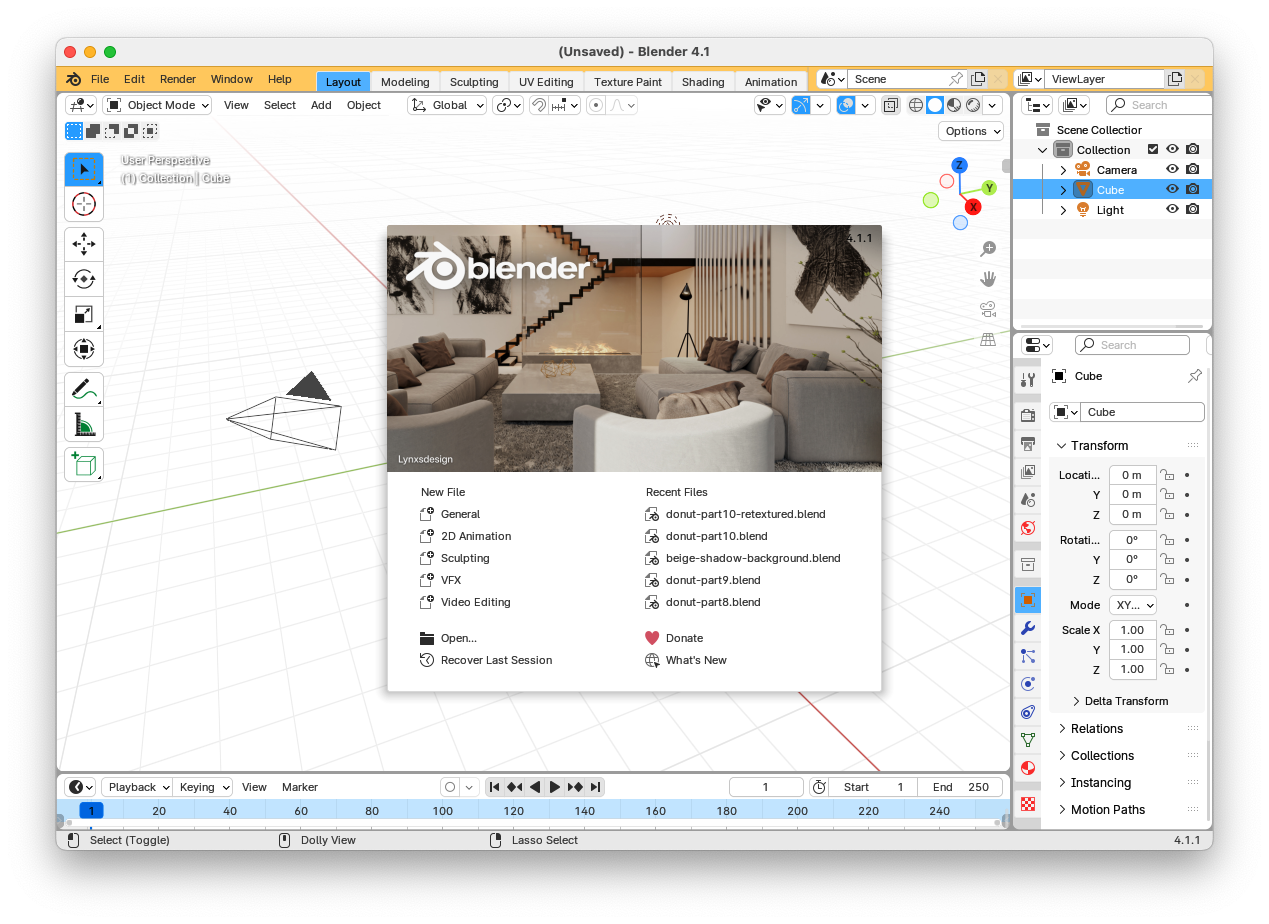Image resolution: width=1269 pixels, height=924 pixels.
Task: Select the Measure tool
Action: [84, 426]
